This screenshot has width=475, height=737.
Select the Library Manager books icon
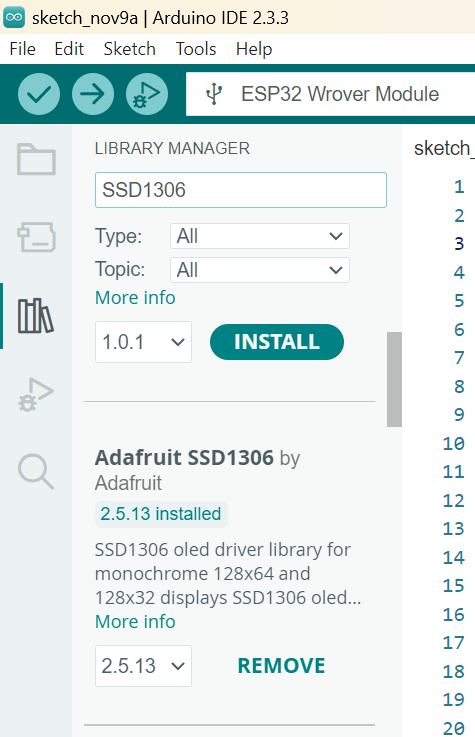(36, 315)
